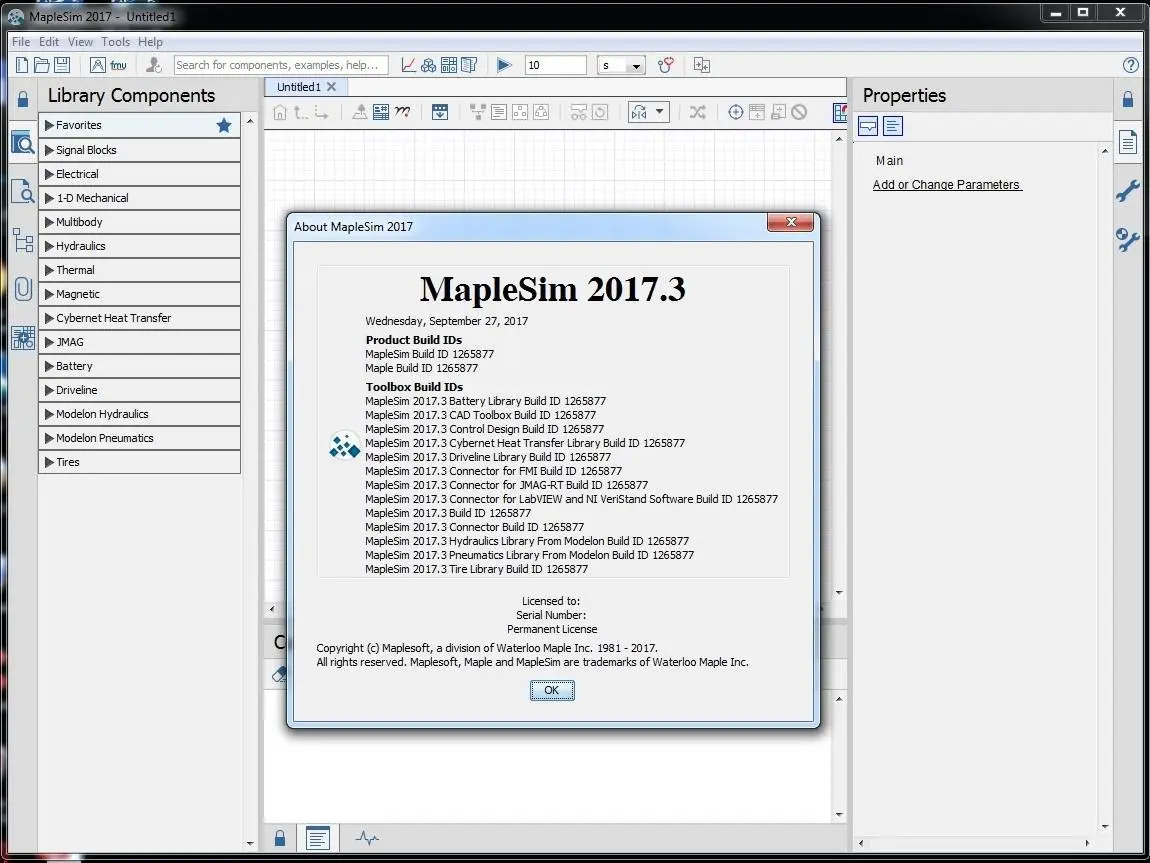Save the model with the floppy icon
Viewport: 1150px width, 863px height.
tap(62, 65)
